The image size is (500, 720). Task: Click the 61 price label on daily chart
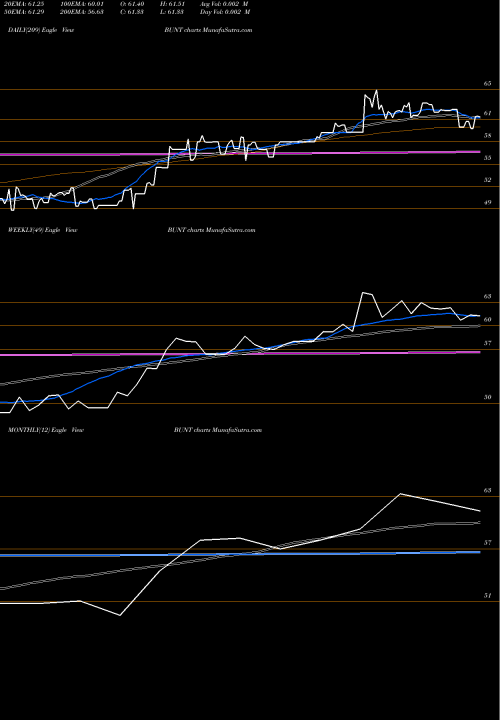(487, 113)
